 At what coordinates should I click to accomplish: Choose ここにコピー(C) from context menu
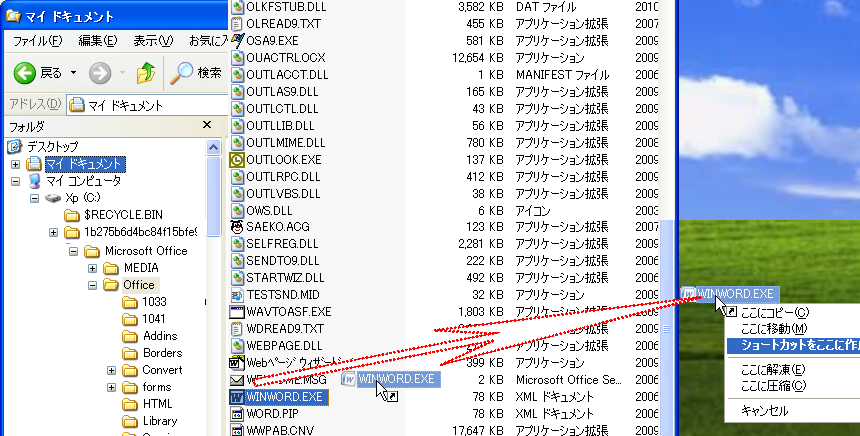pos(774,312)
